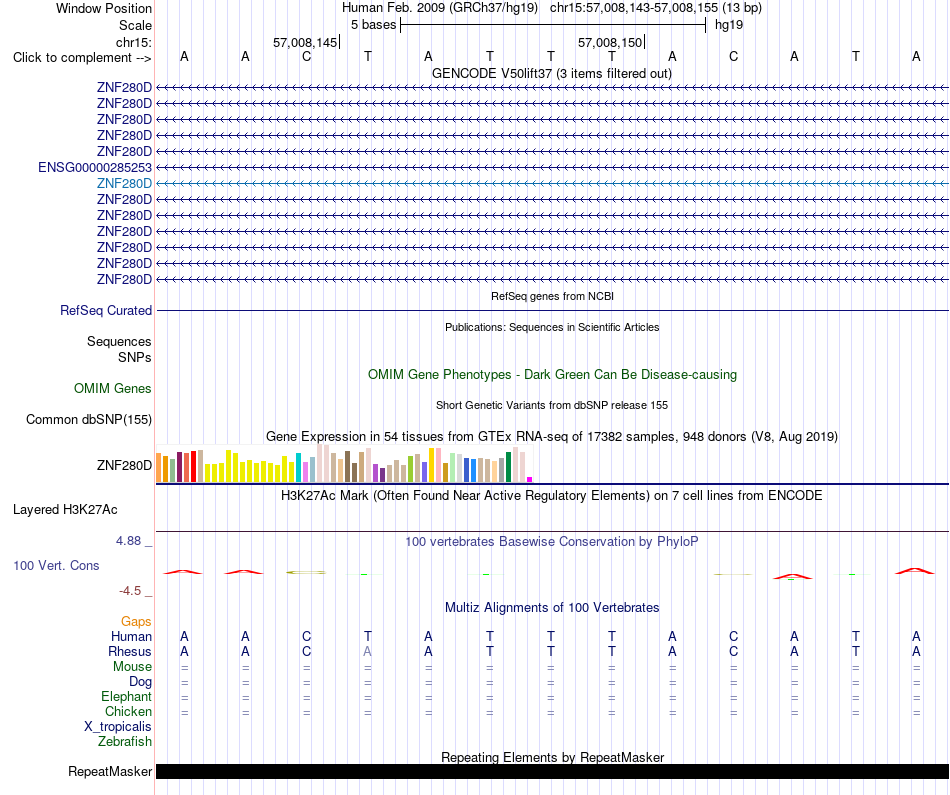Click the ZNF280D label beside the GTEx bar chart
The image size is (950, 795).
tap(124, 465)
